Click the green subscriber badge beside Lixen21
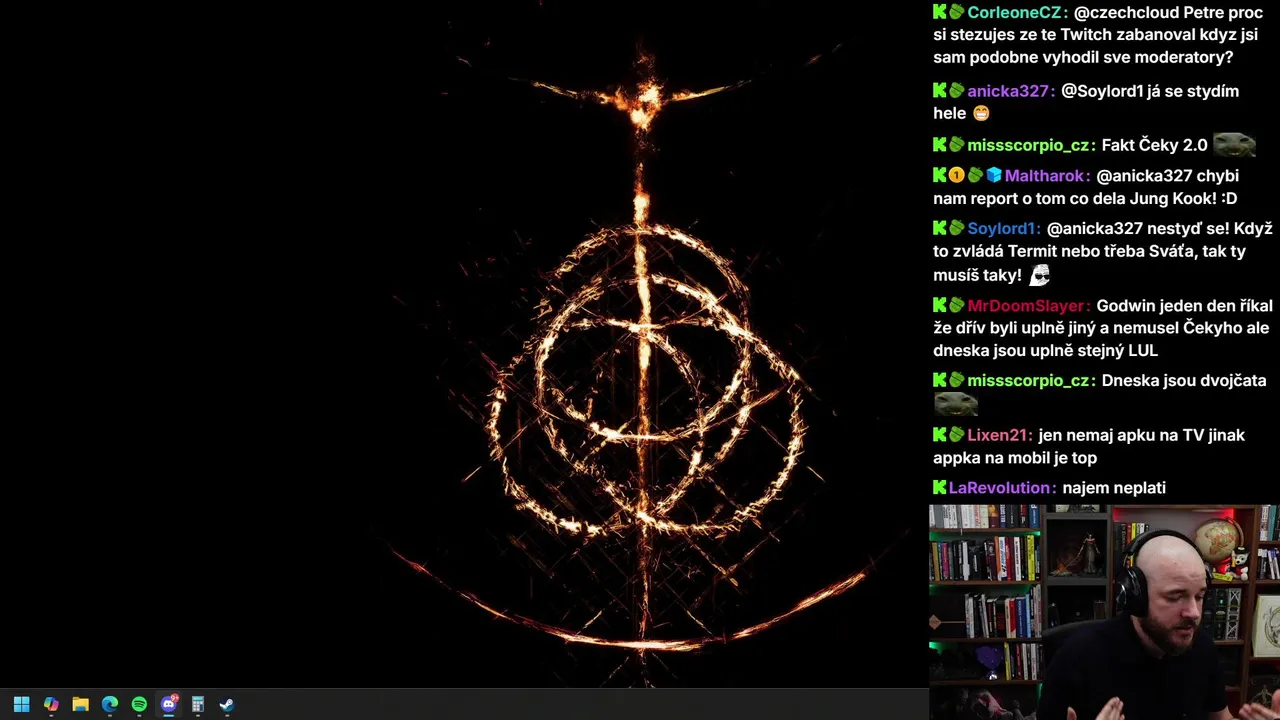This screenshot has width=1280, height=720. (x=957, y=435)
